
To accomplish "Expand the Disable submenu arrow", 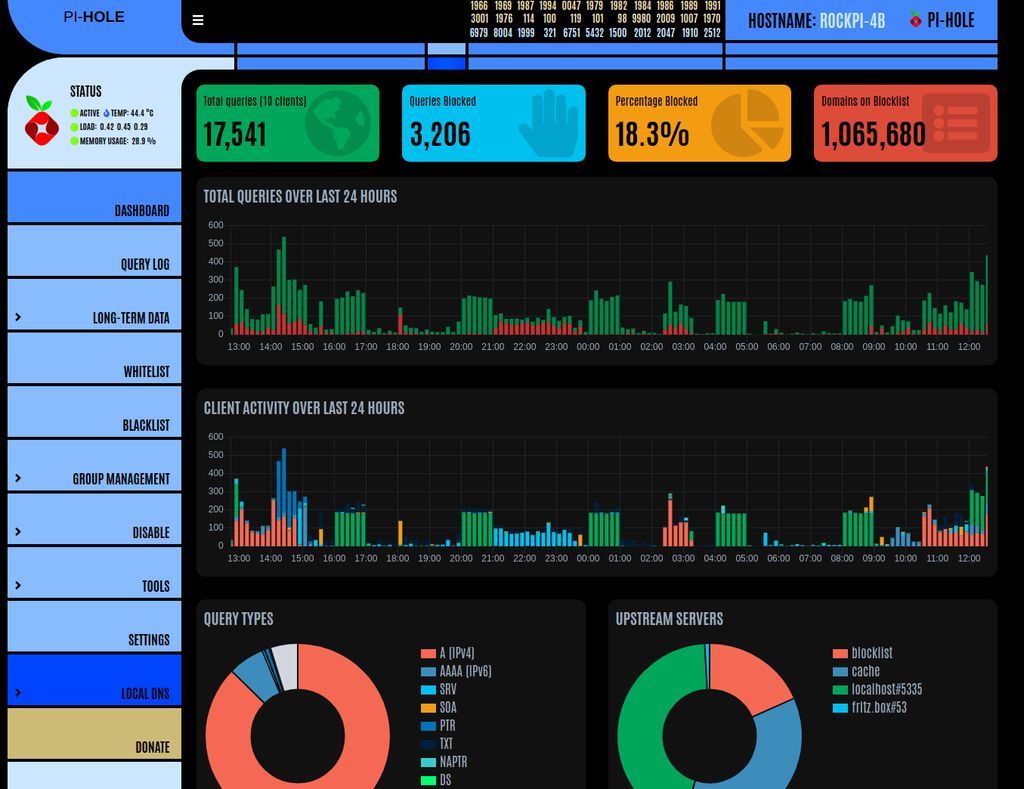I will click(x=18, y=532).
